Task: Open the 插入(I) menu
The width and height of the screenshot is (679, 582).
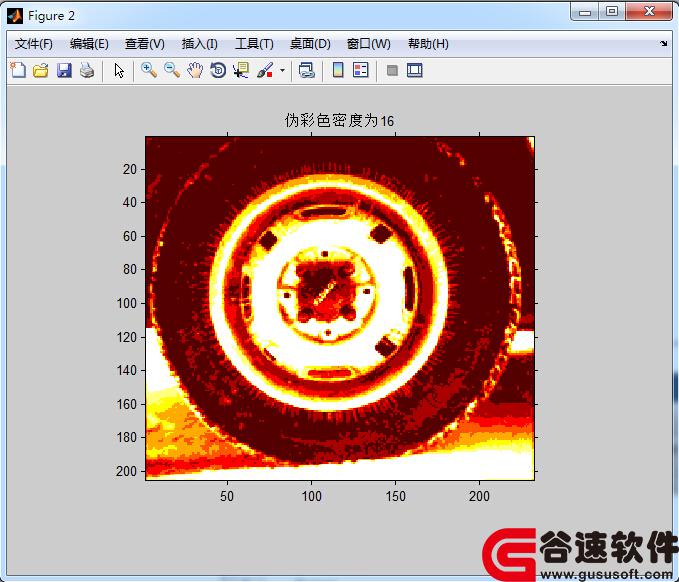Action: [x=199, y=44]
